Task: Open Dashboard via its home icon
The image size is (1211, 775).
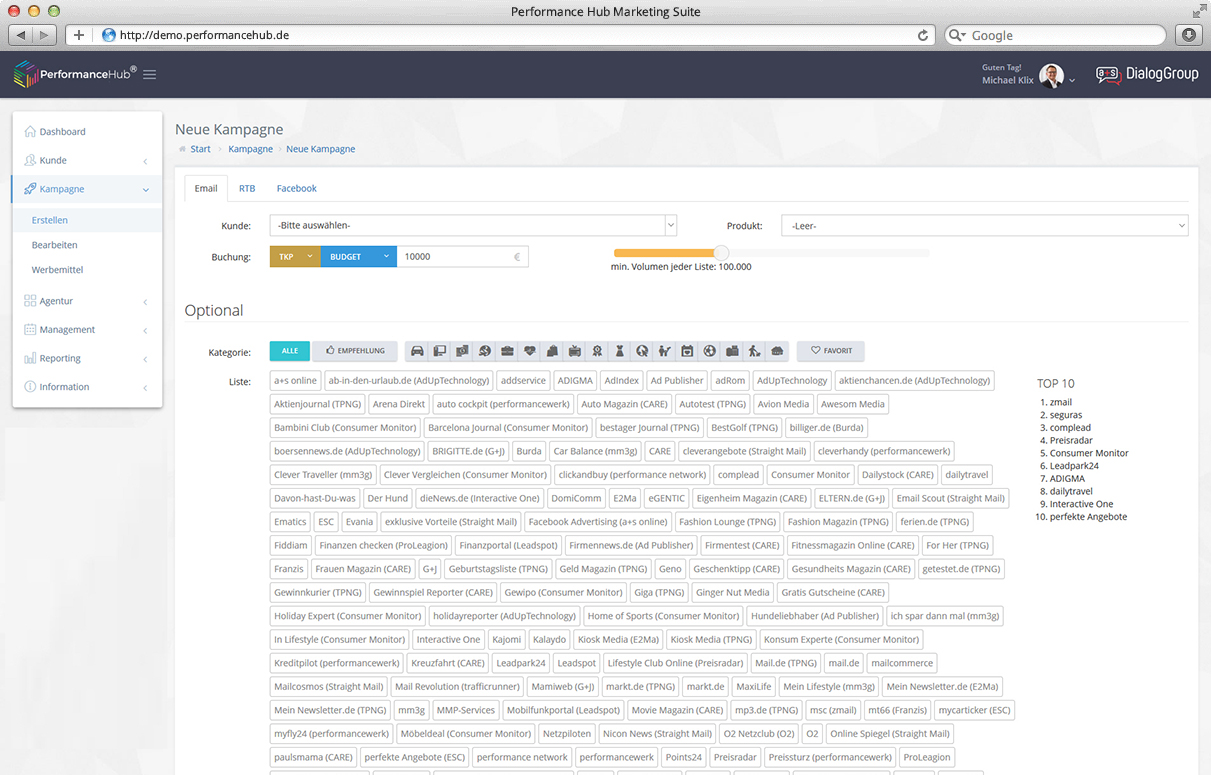Action: click(x=30, y=131)
